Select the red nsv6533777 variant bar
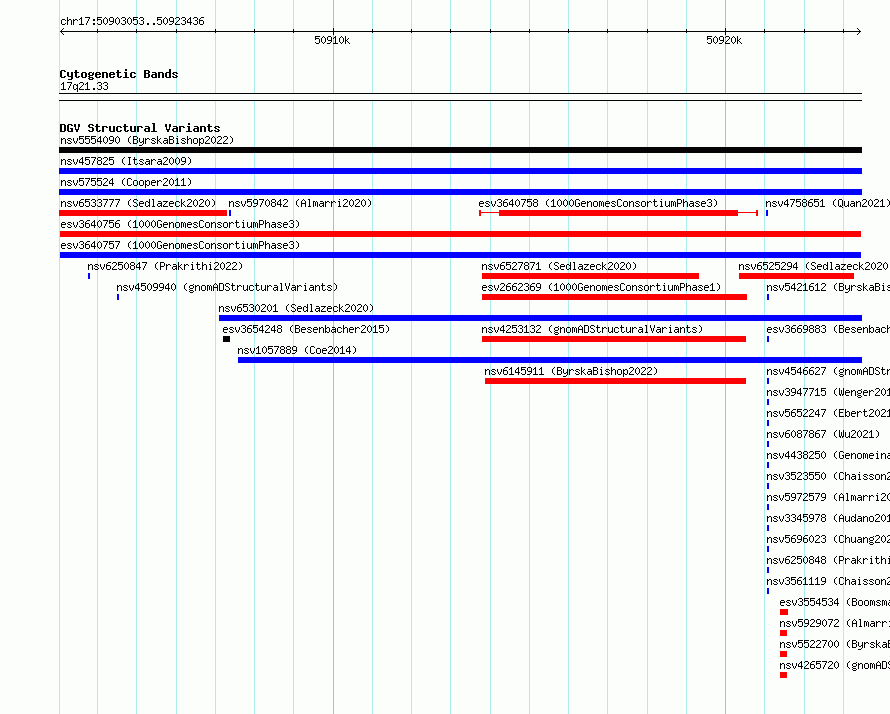890x714 pixels. 143,213
